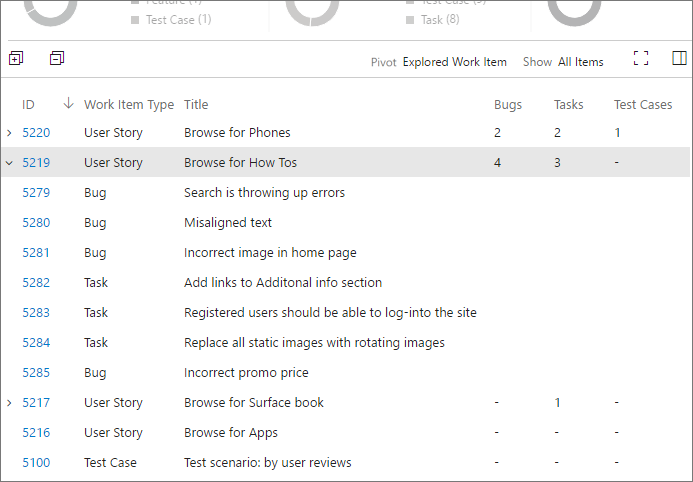Click the Title column header
The image size is (693, 482).
pyautogui.click(x=196, y=105)
